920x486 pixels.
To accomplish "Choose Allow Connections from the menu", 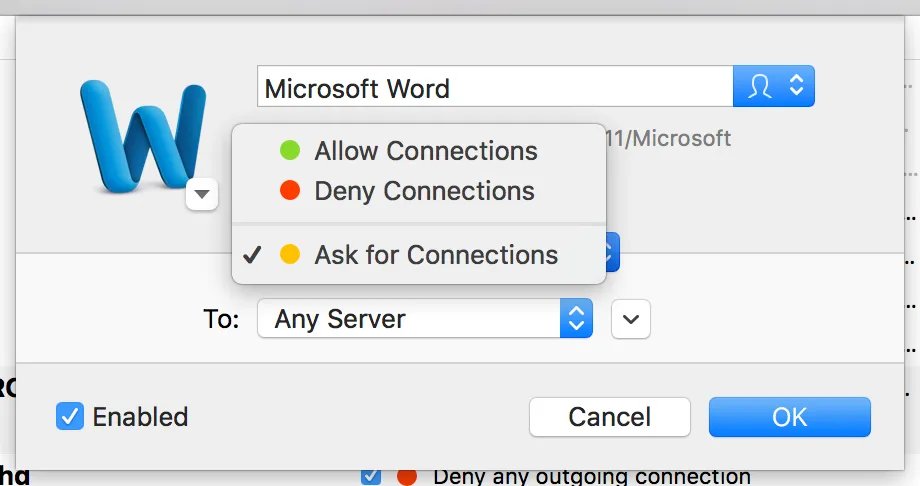I will pos(419,151).
